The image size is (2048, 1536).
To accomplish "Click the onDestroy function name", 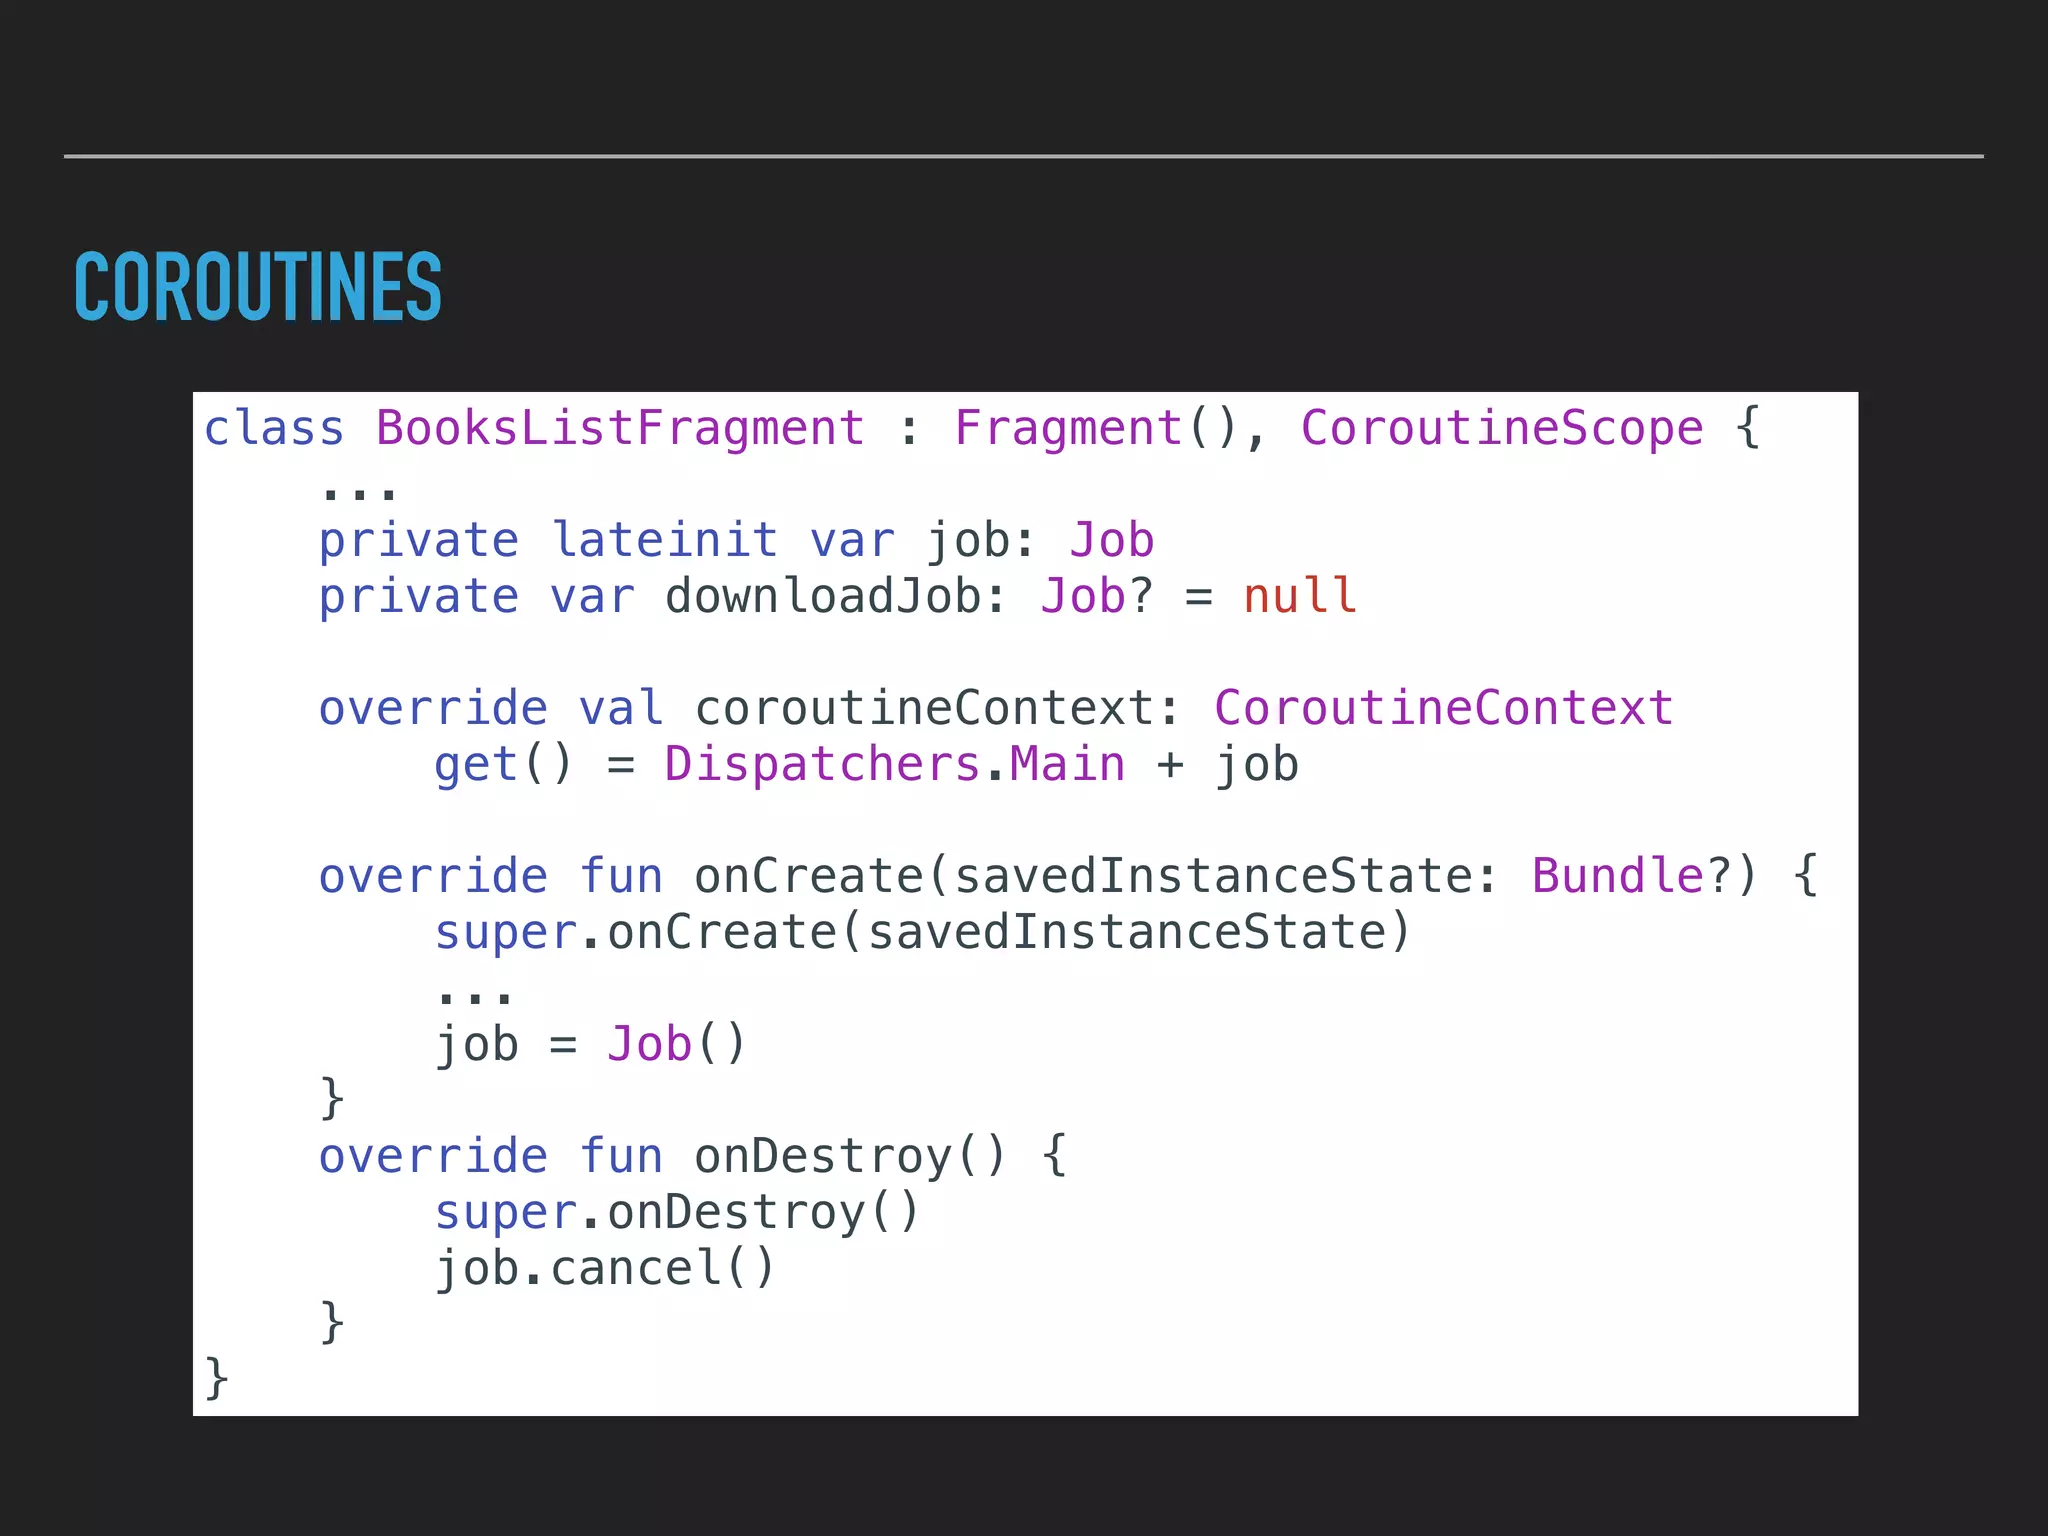I will point(822,1157).
